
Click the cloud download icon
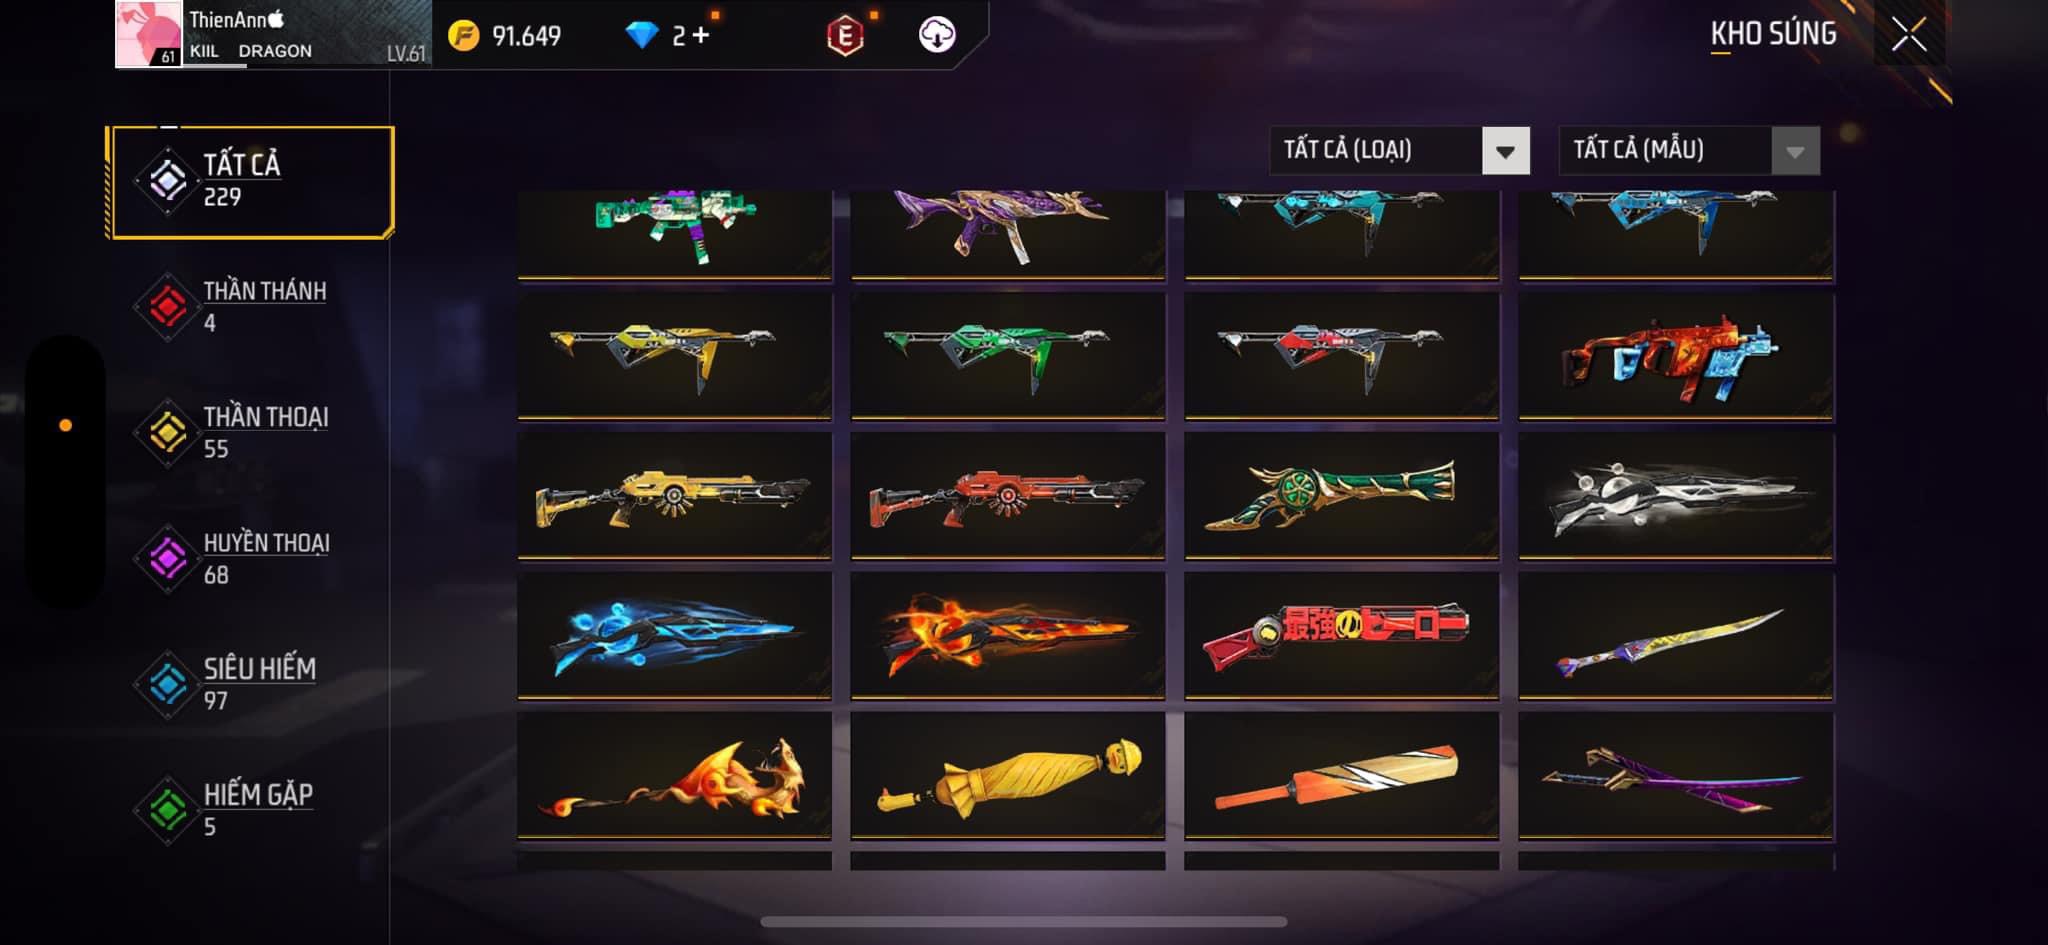(x=937, y=35)
